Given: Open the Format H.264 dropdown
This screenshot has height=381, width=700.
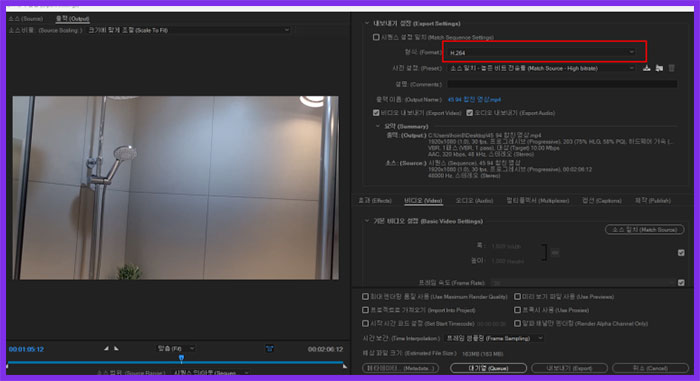Looking at the screenshot, I should tap(542, 53).
